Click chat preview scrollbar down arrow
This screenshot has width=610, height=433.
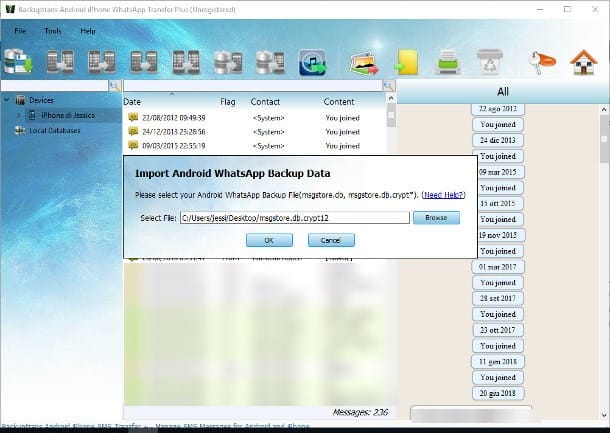point(604,415)
